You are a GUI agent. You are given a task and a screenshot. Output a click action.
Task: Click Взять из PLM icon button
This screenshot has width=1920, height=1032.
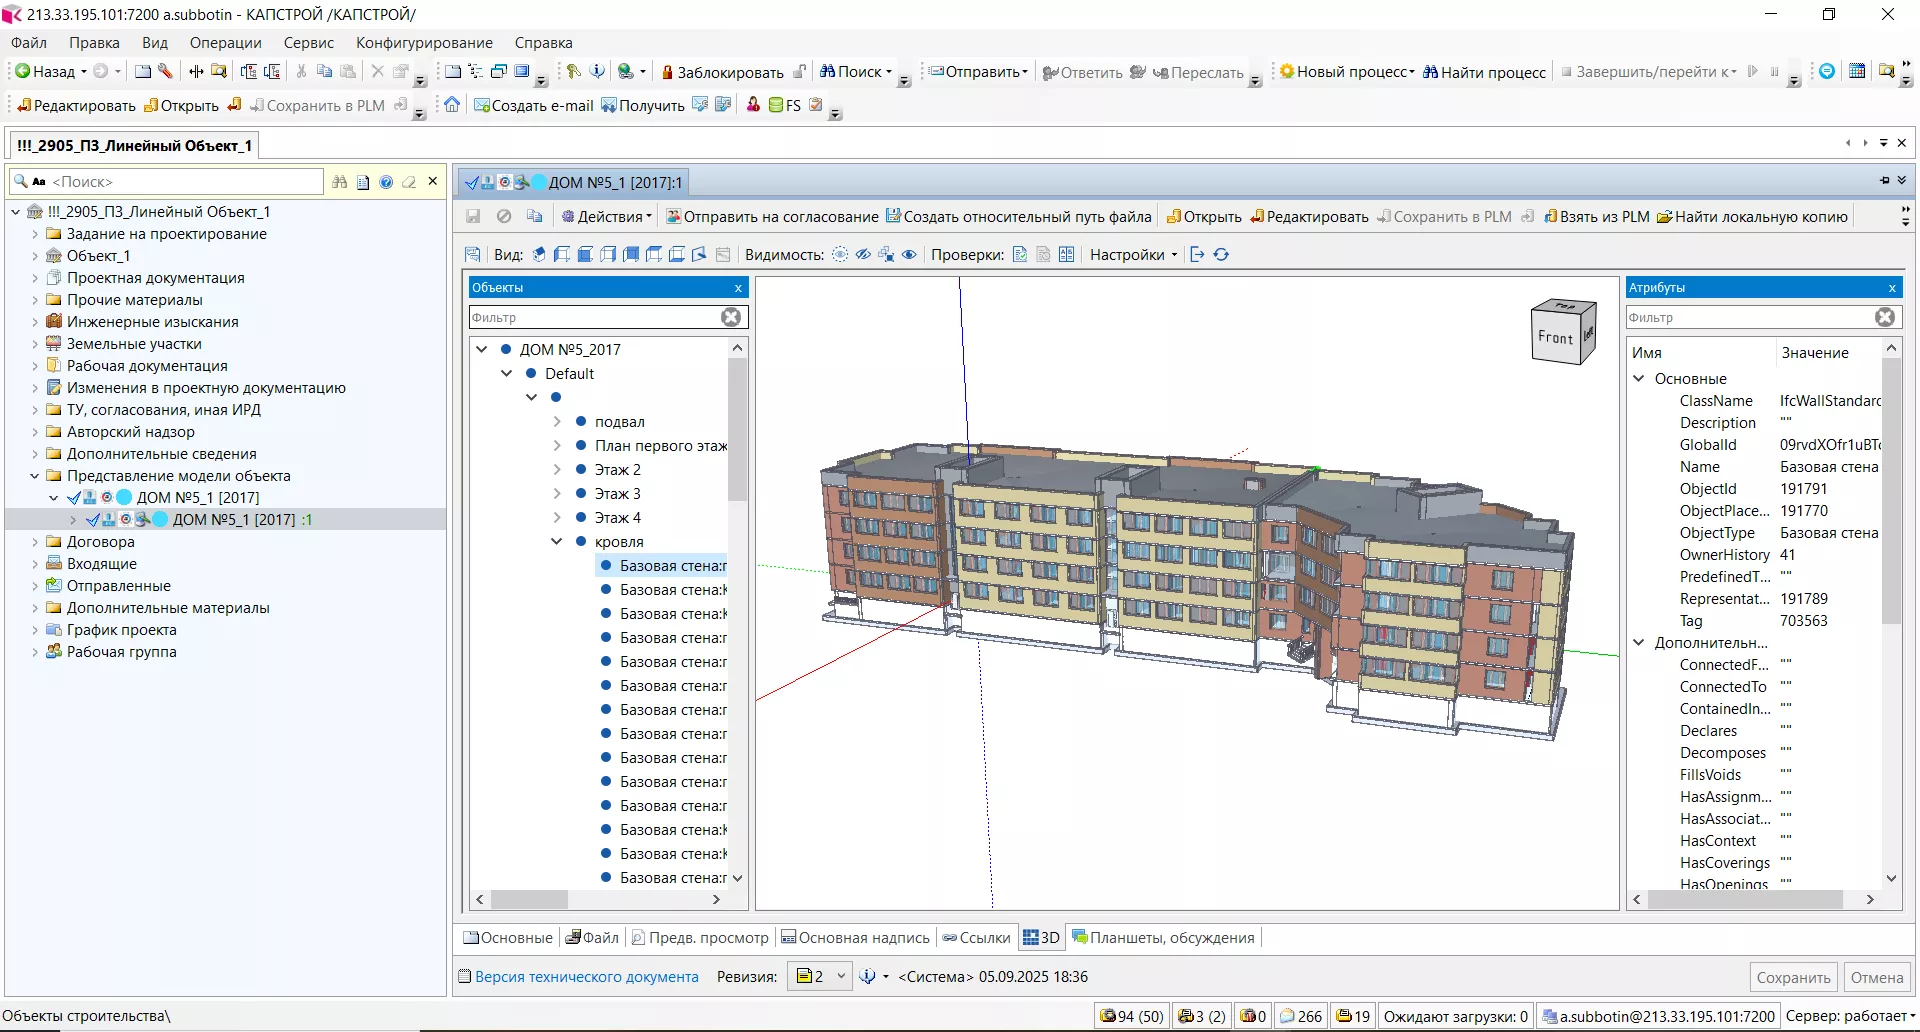pos(1551,217)
